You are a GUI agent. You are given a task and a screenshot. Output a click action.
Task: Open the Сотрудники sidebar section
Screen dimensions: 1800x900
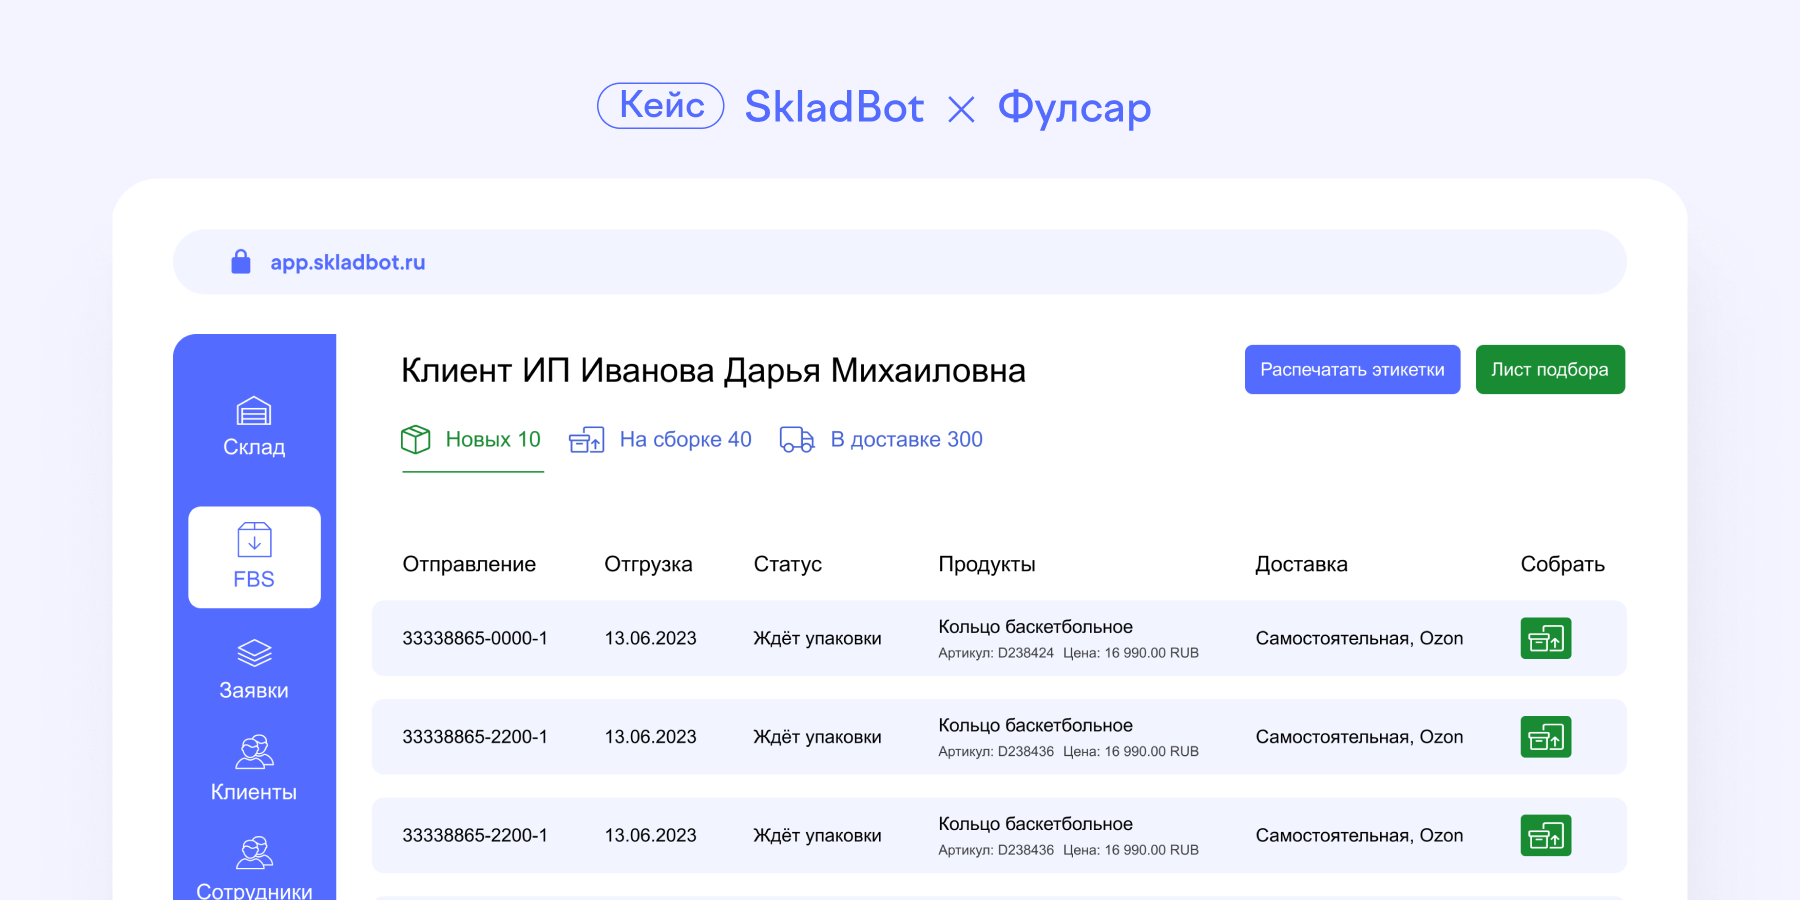coord(254,868)
